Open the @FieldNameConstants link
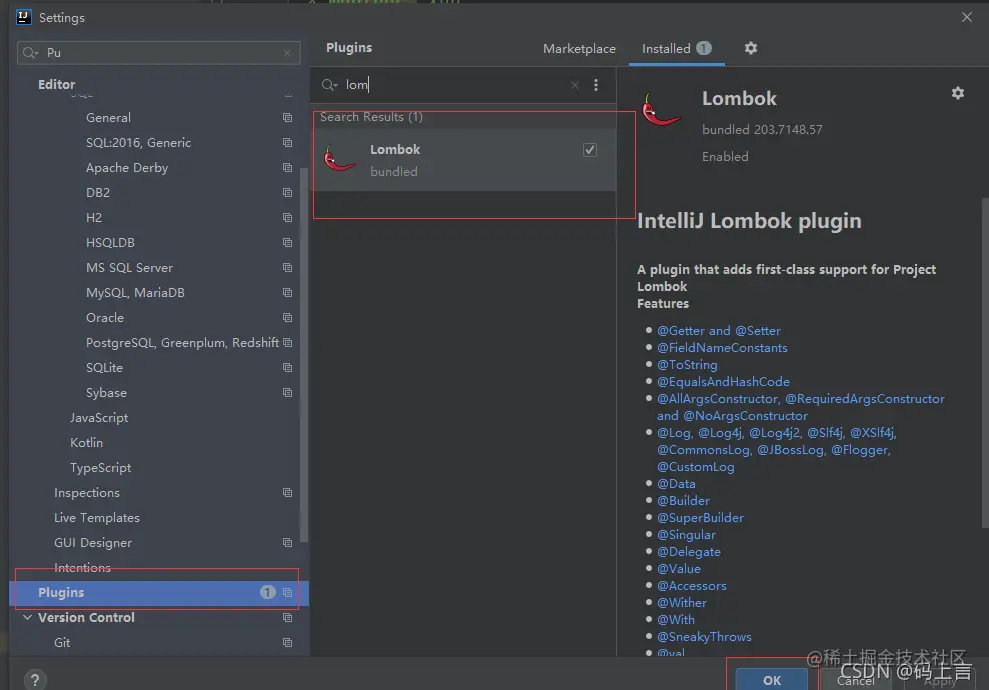 pyautogui.click(x=722, y=348)
